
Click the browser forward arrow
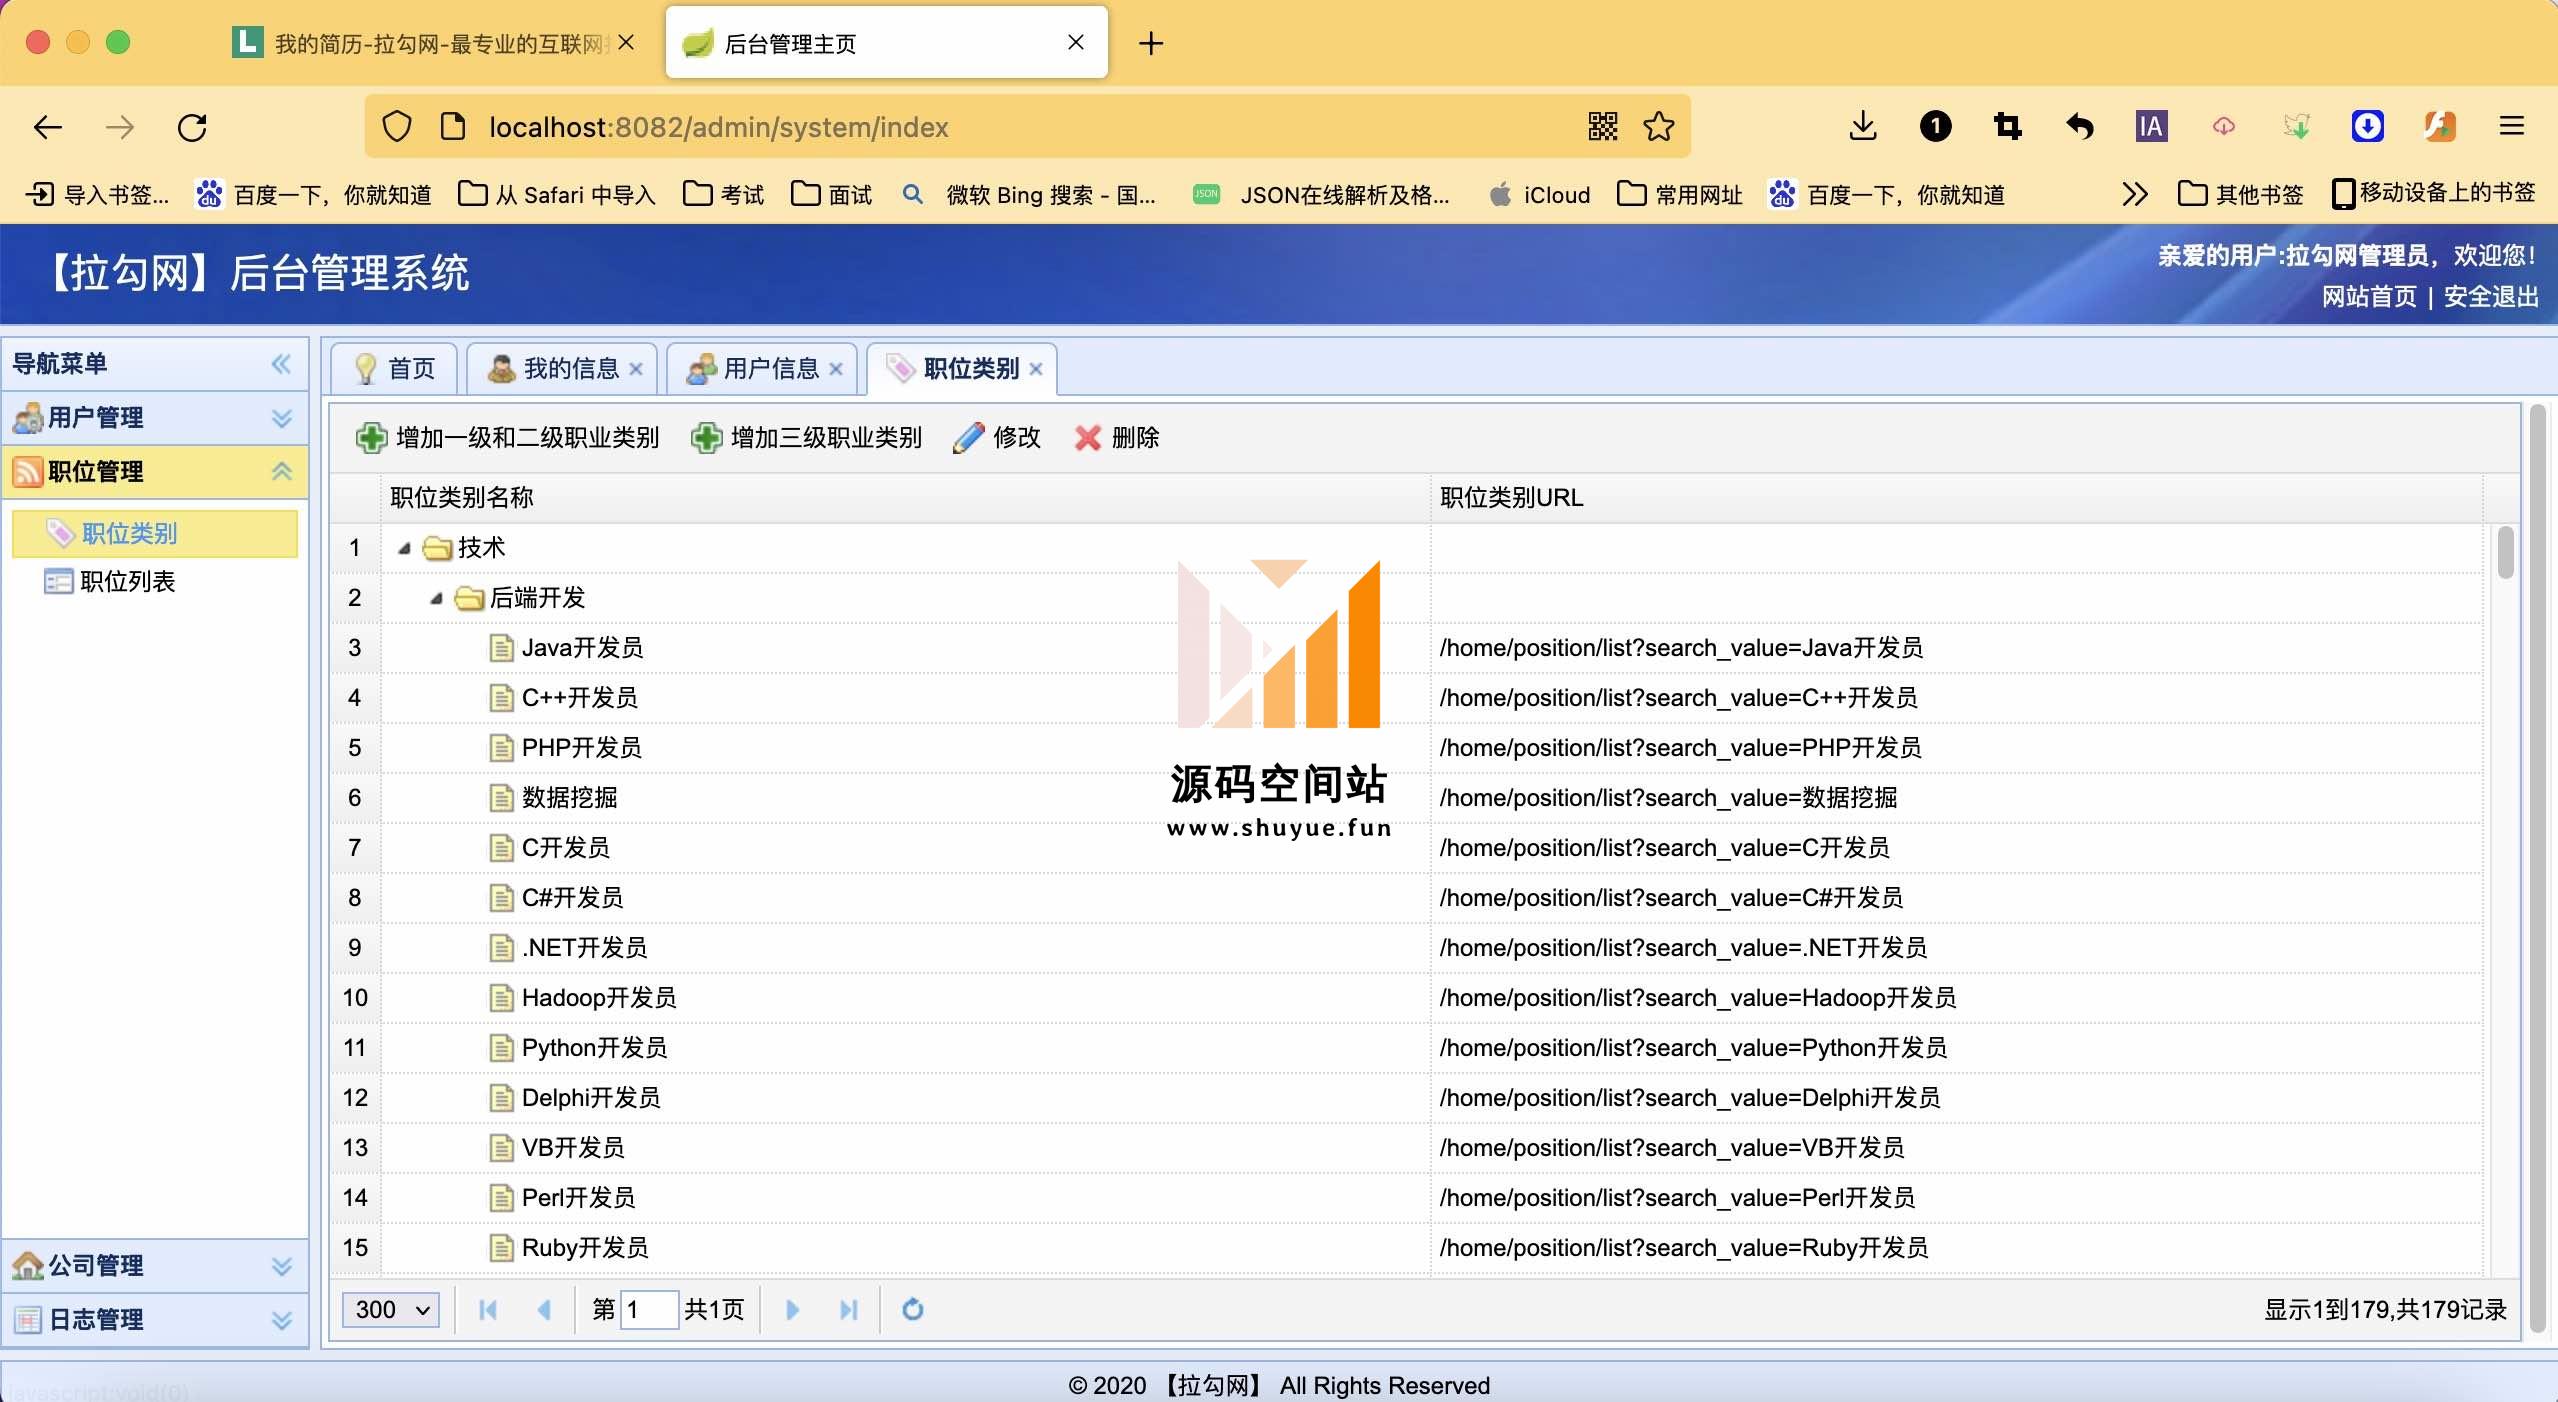point(119,127)
